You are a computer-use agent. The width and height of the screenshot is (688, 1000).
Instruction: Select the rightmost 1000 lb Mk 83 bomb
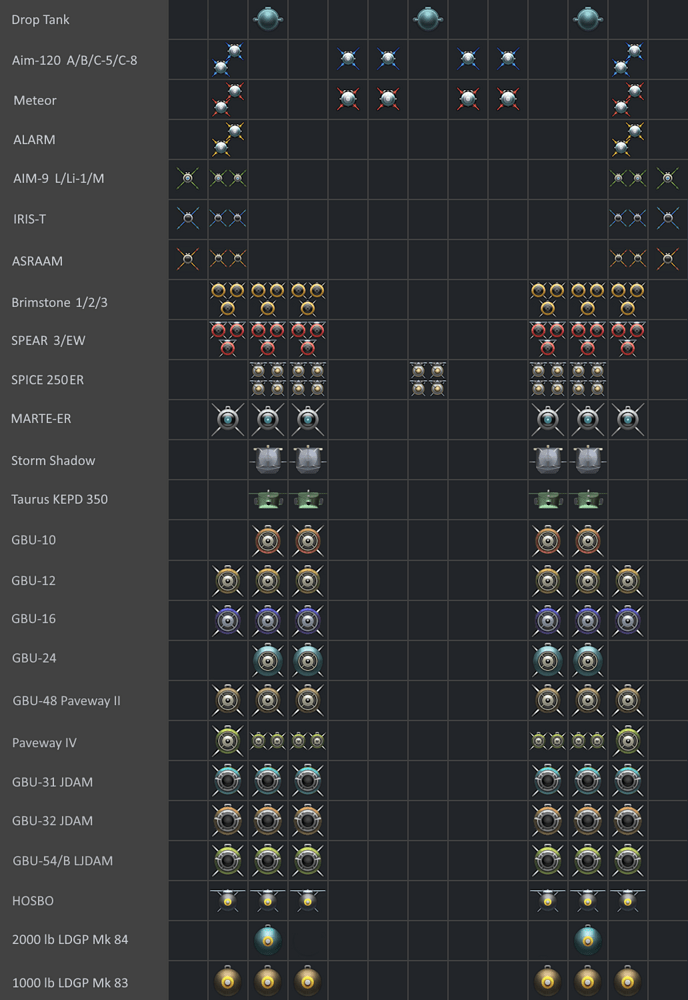click(627, 980)
